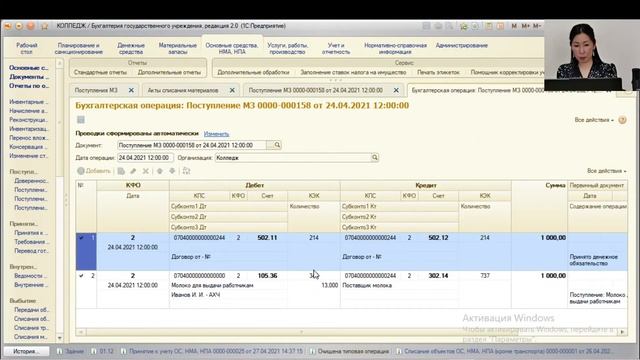Click the move row up icon
Viewport: 640px width, 360px height.
pyautogui.click(x=160, y=171)
